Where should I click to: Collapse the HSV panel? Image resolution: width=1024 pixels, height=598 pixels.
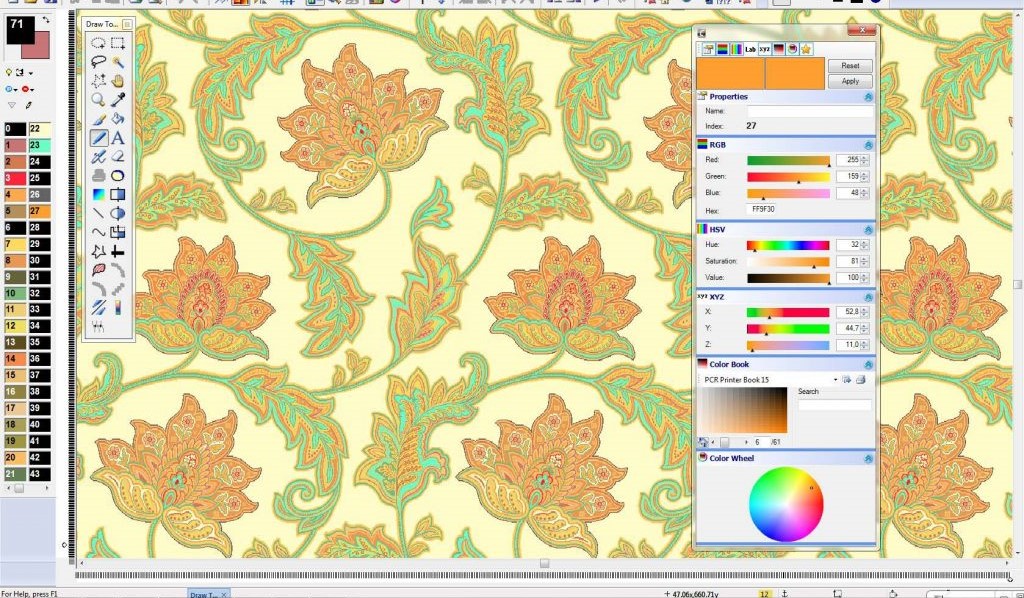(x=868, y=229)
